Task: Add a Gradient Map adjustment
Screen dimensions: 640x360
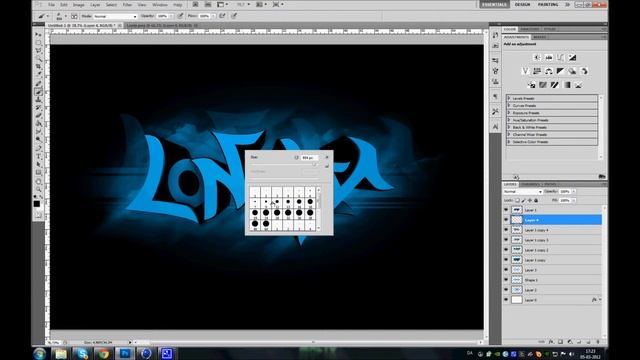Action: 567,85
